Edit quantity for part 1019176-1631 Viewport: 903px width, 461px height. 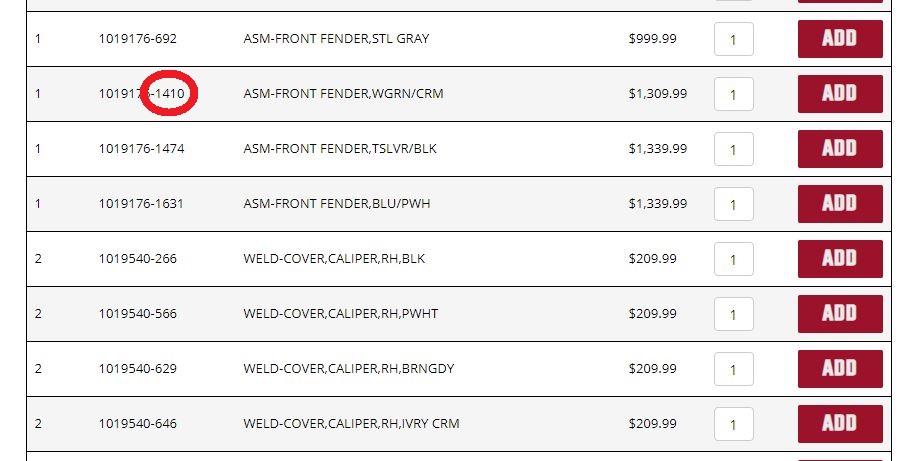[733, 205]
